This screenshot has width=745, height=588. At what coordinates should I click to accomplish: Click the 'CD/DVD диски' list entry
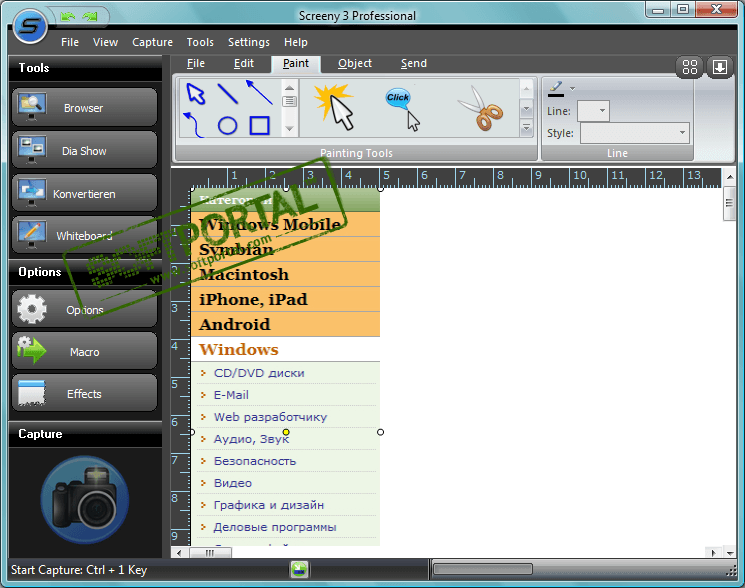pyautogui.click(x=259, y=373)
